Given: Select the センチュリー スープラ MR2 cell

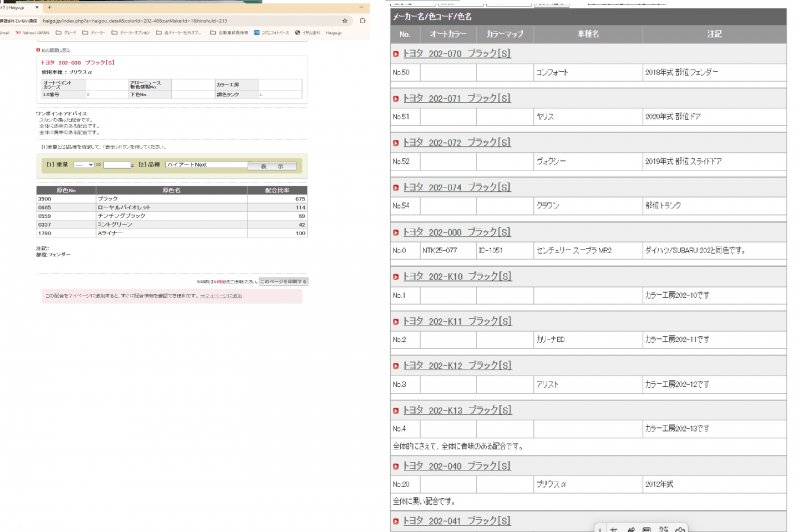Looking at the screenshot, I should coord(588,250).
